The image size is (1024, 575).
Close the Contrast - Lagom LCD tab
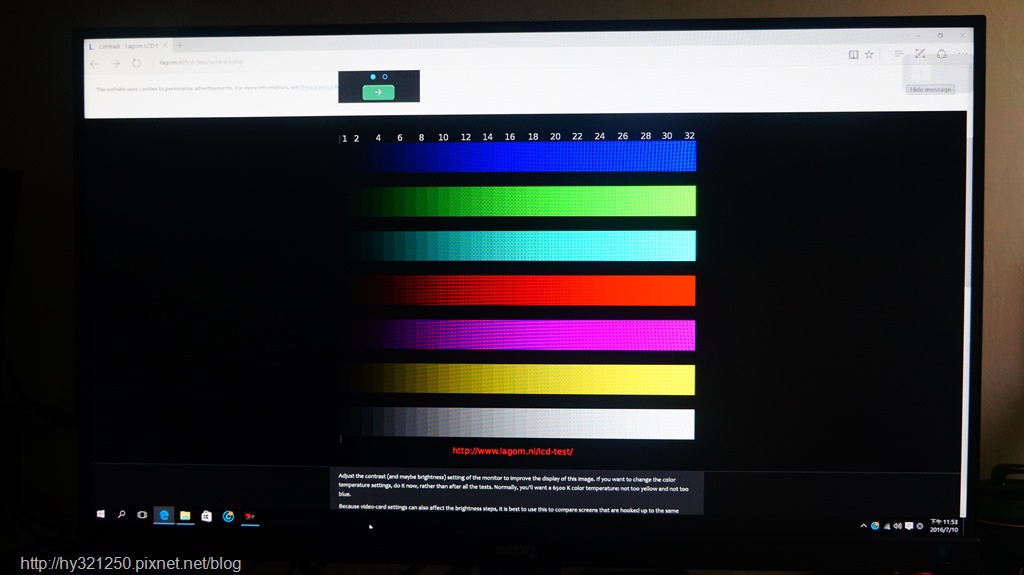tap(165, 46)
